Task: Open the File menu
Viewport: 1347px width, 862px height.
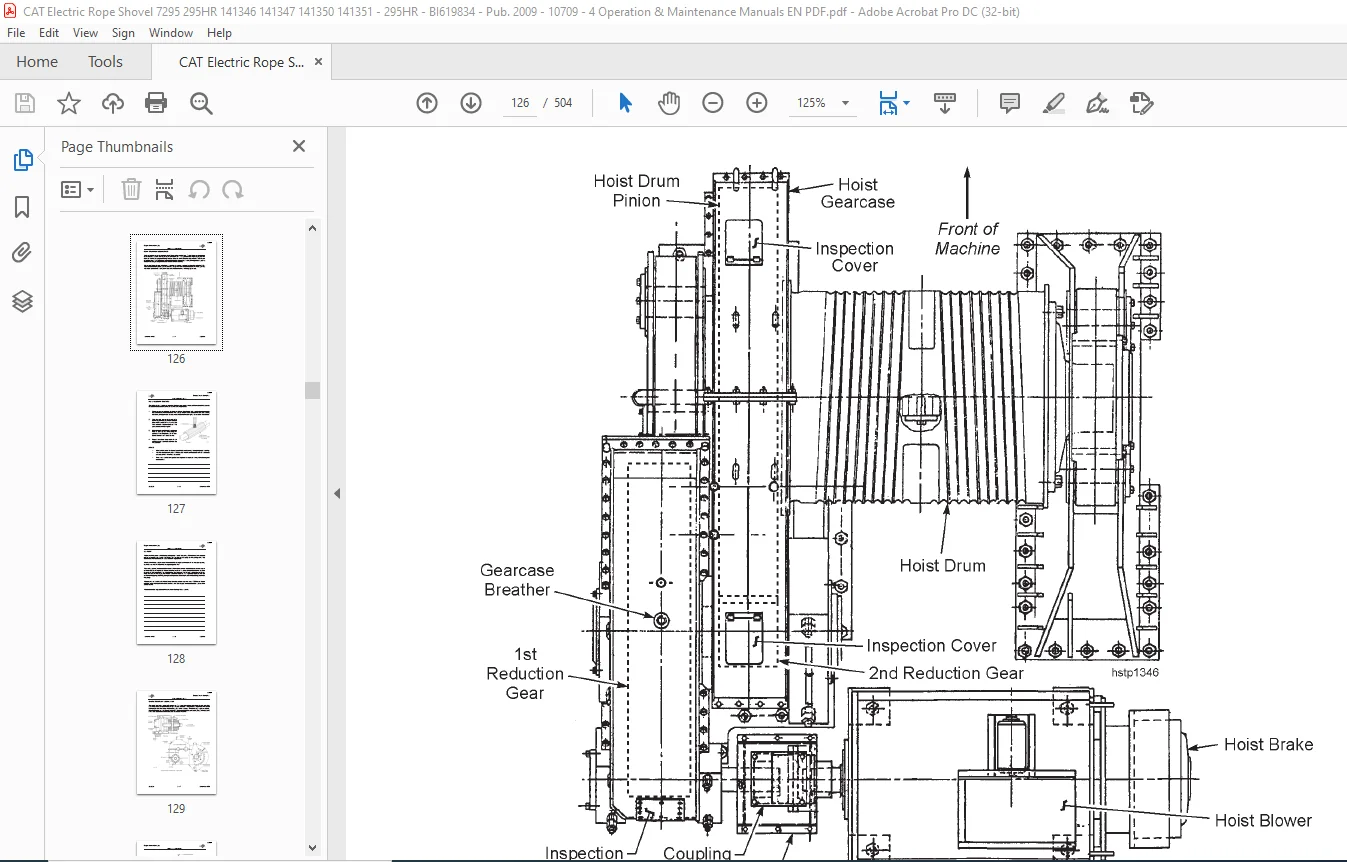Action: [17, 33]
